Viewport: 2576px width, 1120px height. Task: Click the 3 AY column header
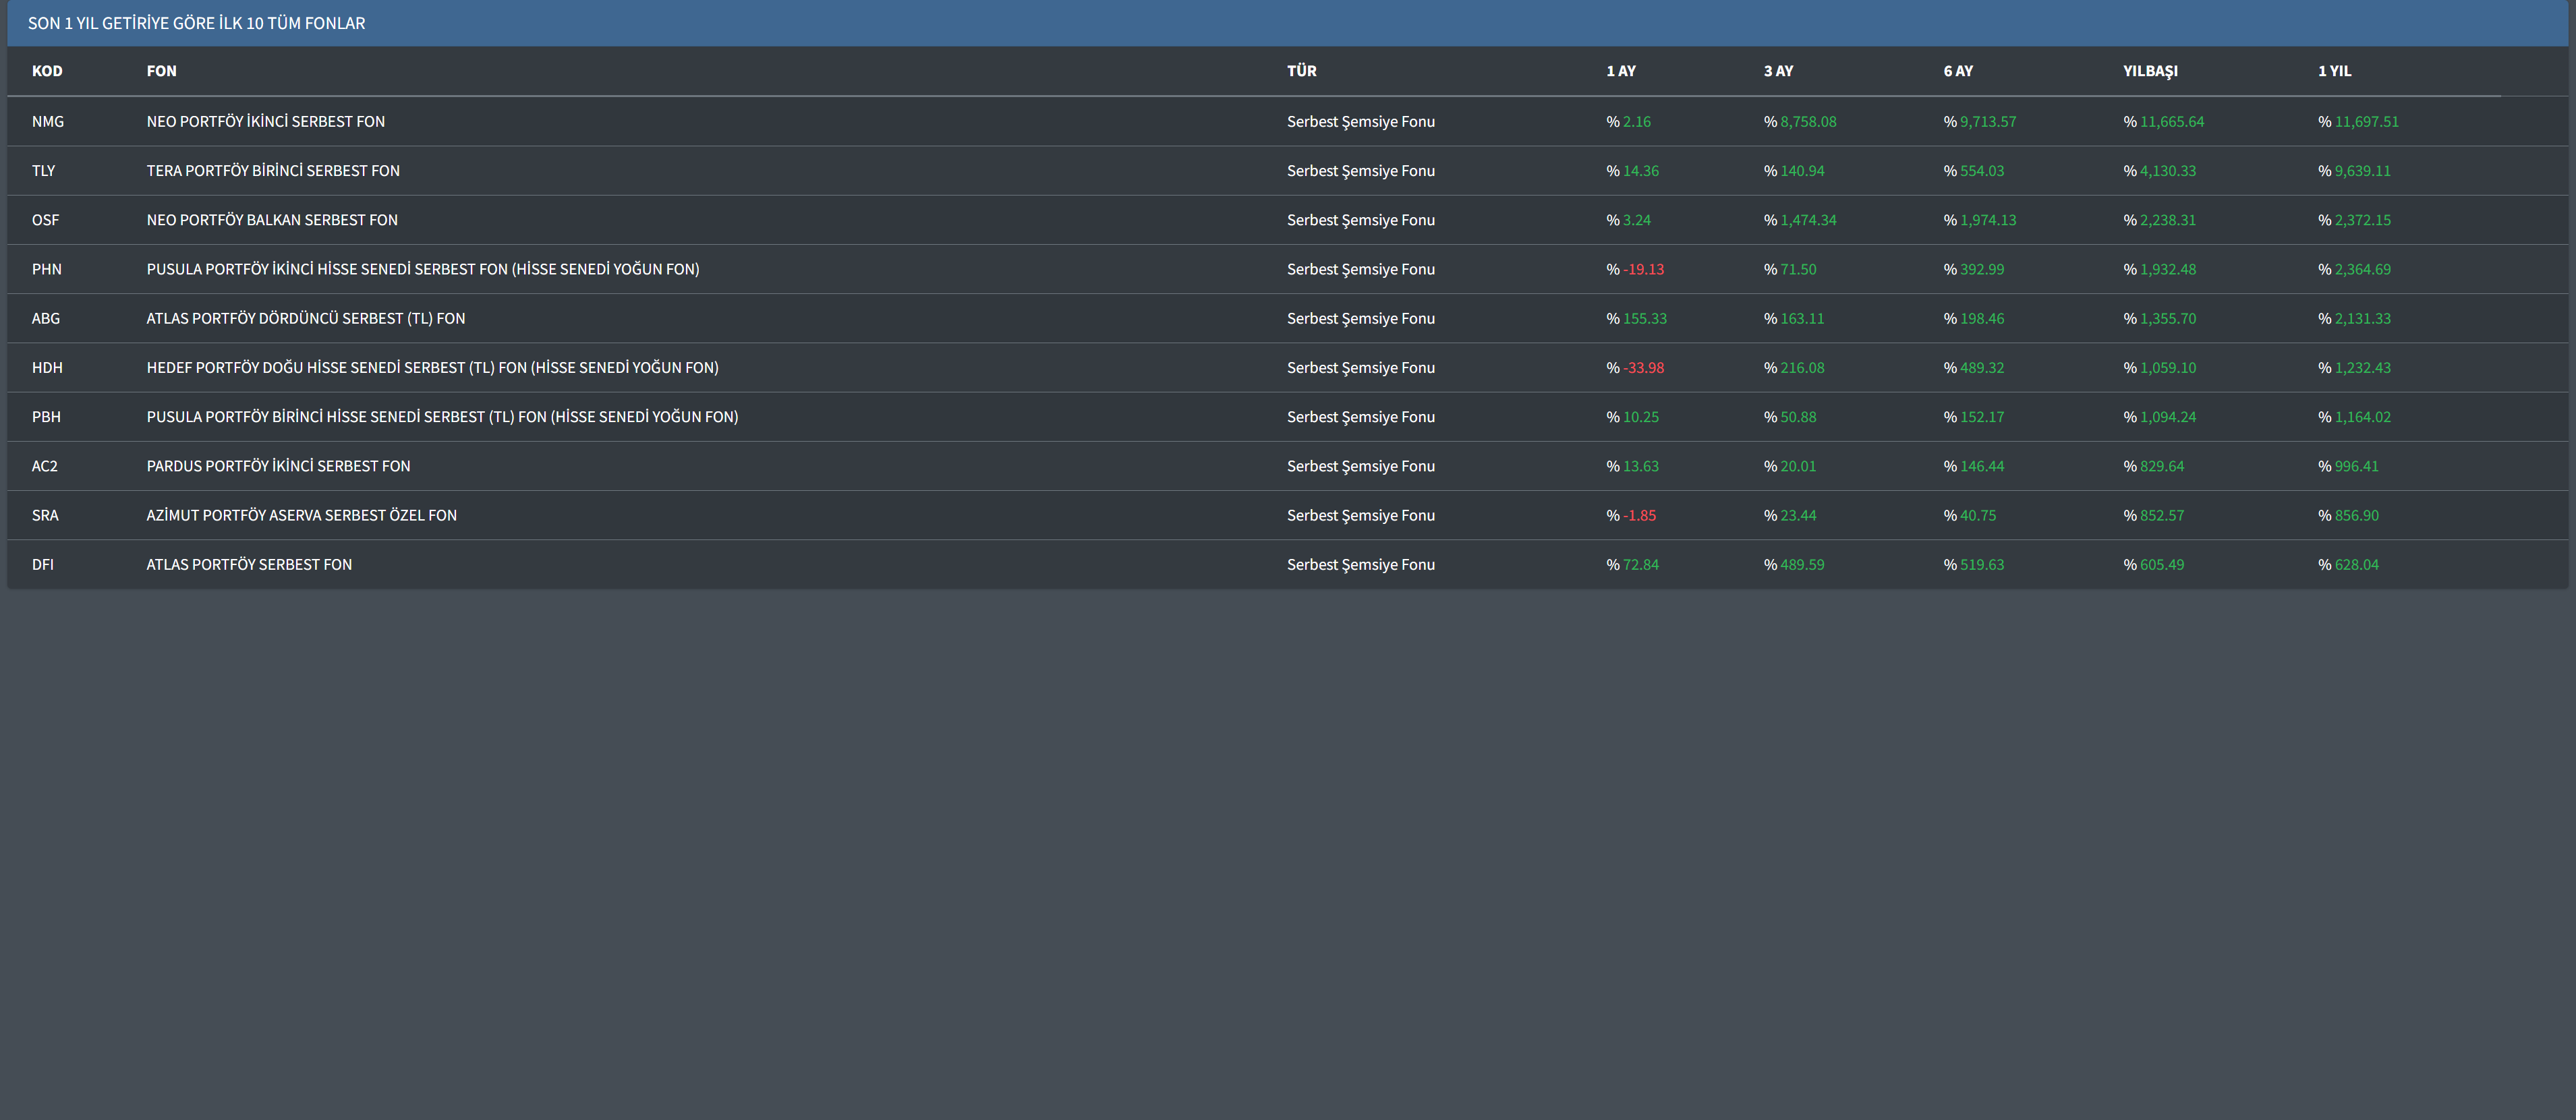click(x=1778, y=71)
